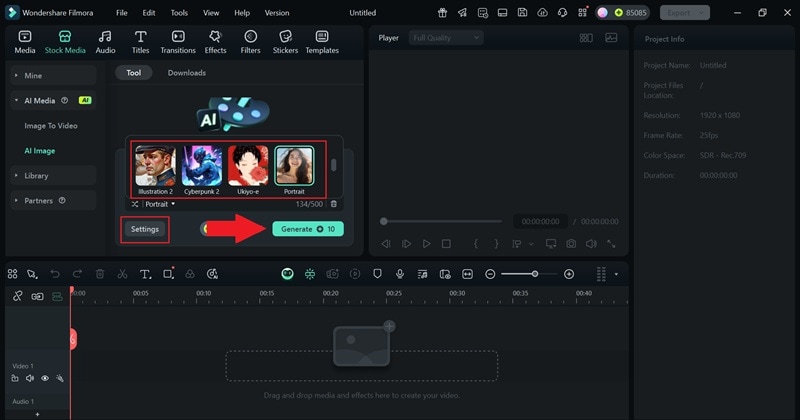Open the Full Quality player dropdown
This screenshot has width=800, height=420.
pyautogui.click(x=446, y=38)
